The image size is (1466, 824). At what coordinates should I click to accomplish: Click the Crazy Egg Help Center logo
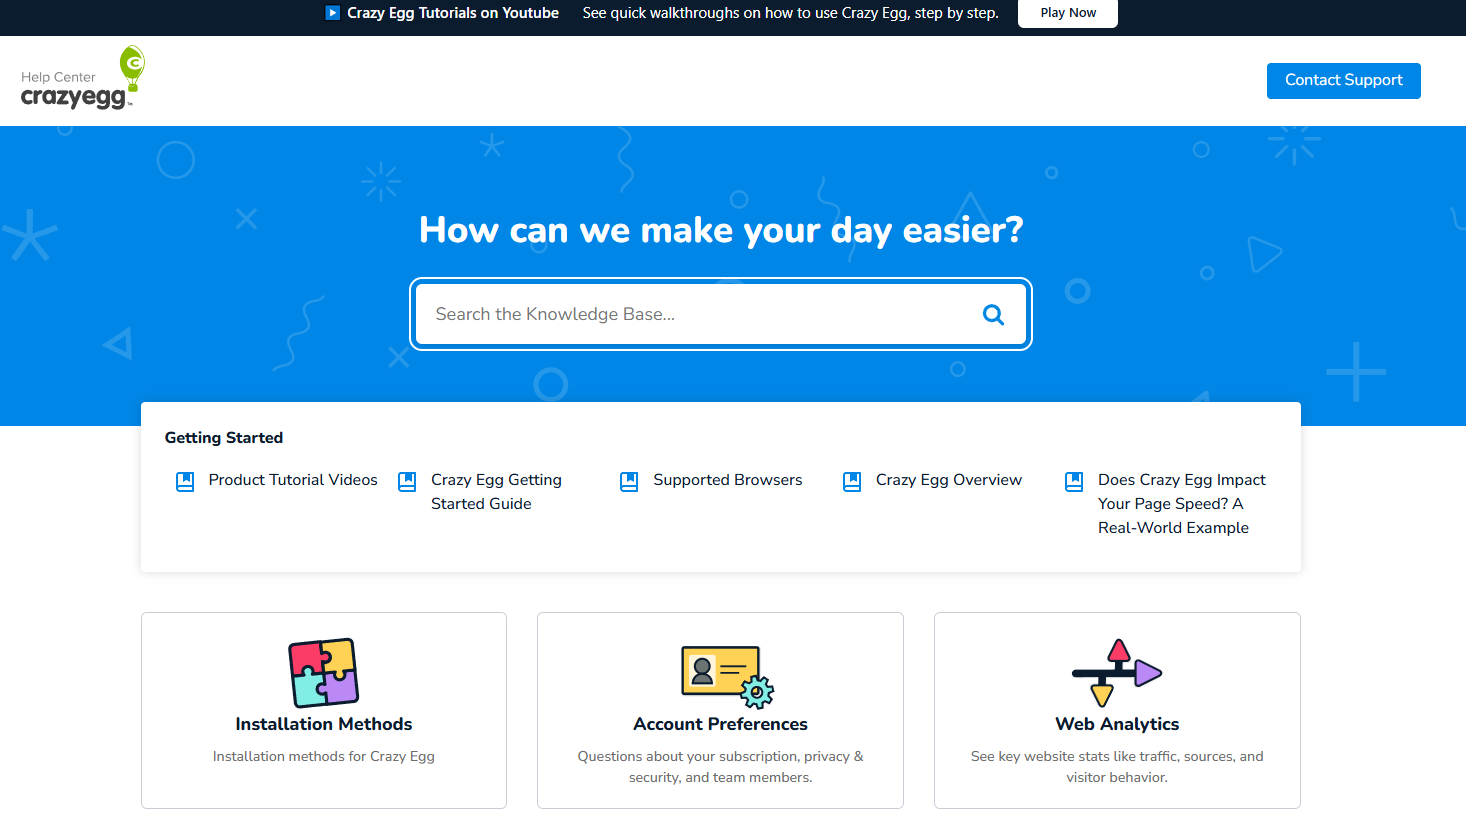point(83,78)
